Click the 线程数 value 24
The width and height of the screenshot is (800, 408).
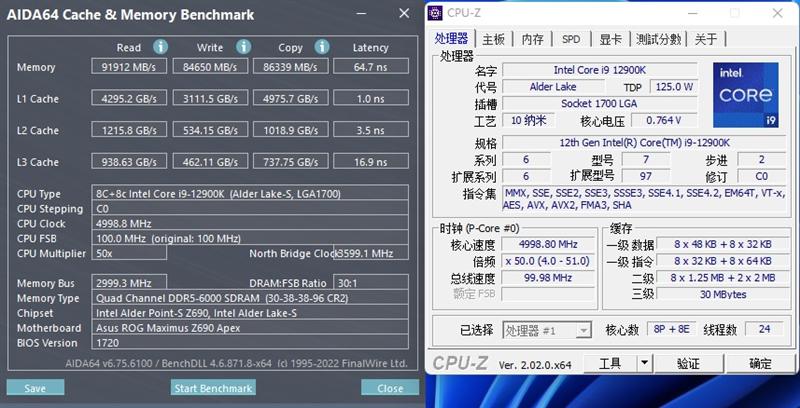(x=764, y=329)
